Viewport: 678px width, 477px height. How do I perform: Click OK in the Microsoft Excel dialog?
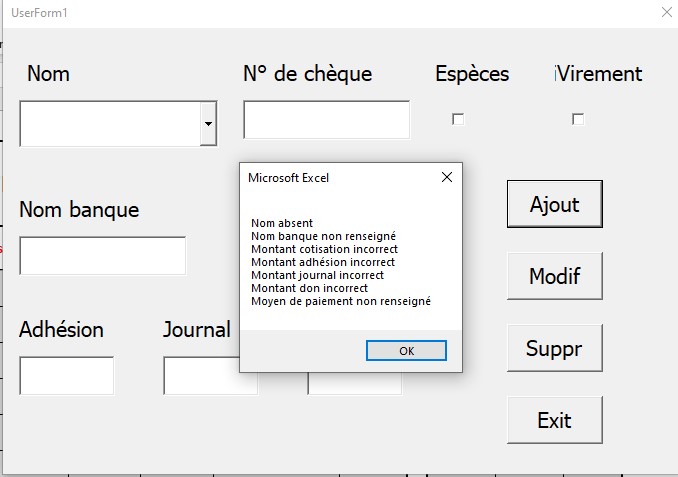[x=406, y=351]
